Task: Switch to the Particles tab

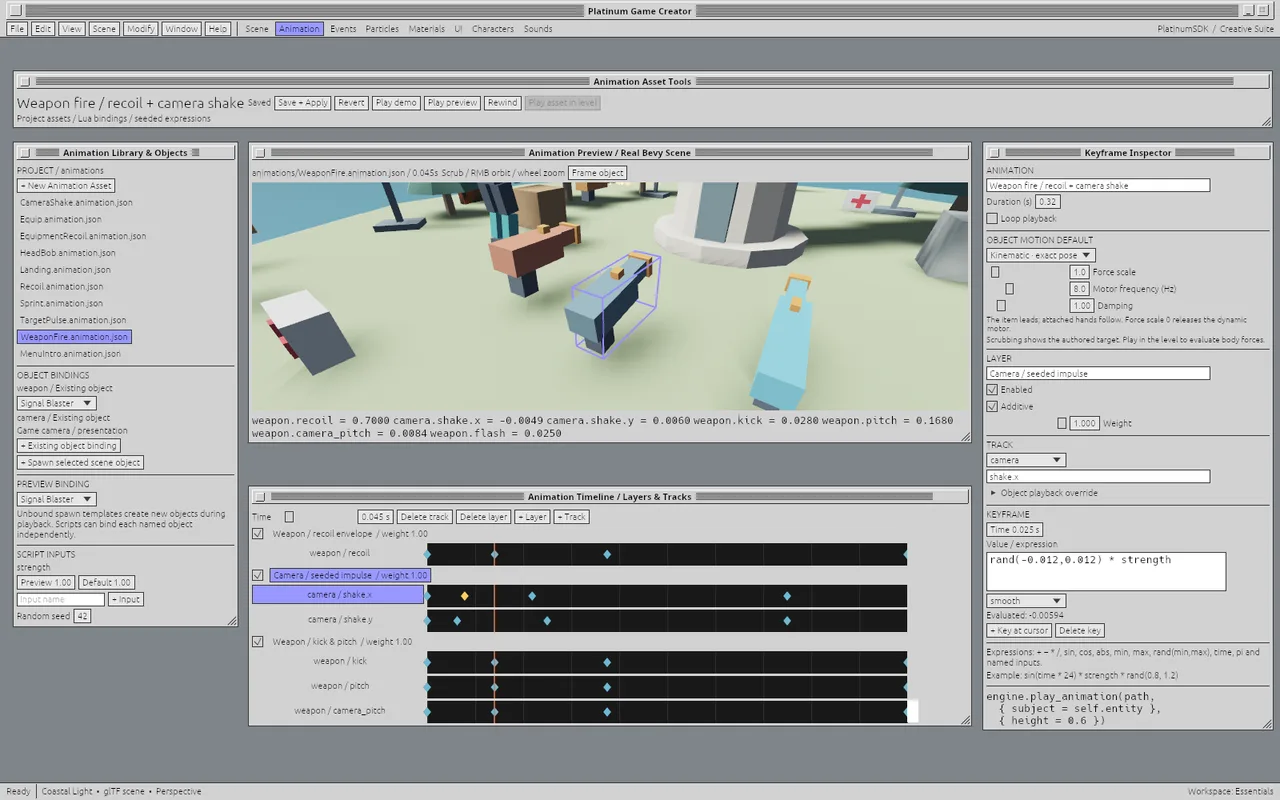Action: coord(382,29)
